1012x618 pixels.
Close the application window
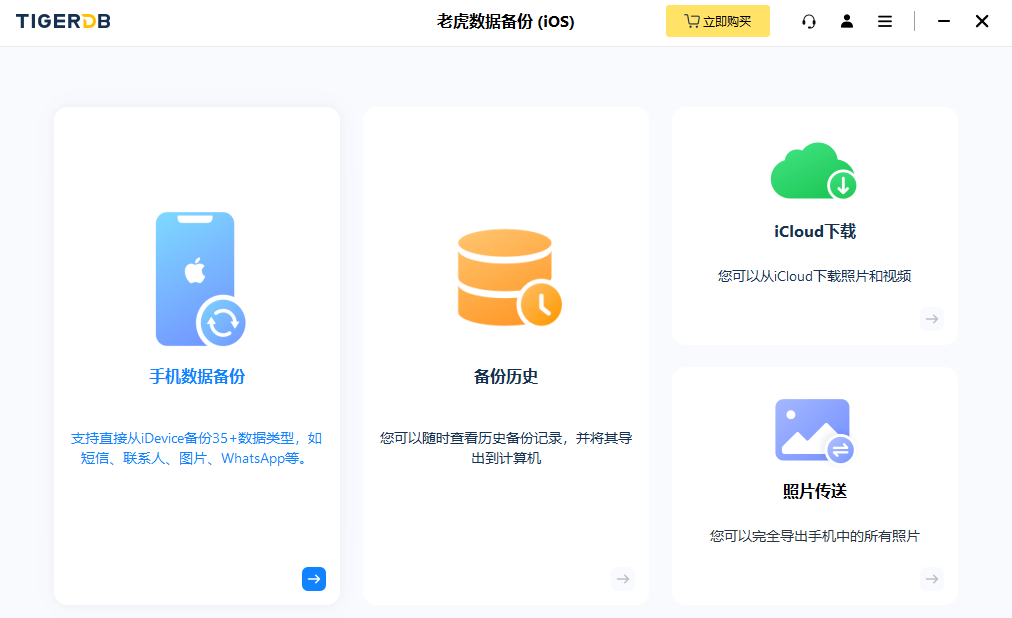pyautogui.click(x=982, y=21)
